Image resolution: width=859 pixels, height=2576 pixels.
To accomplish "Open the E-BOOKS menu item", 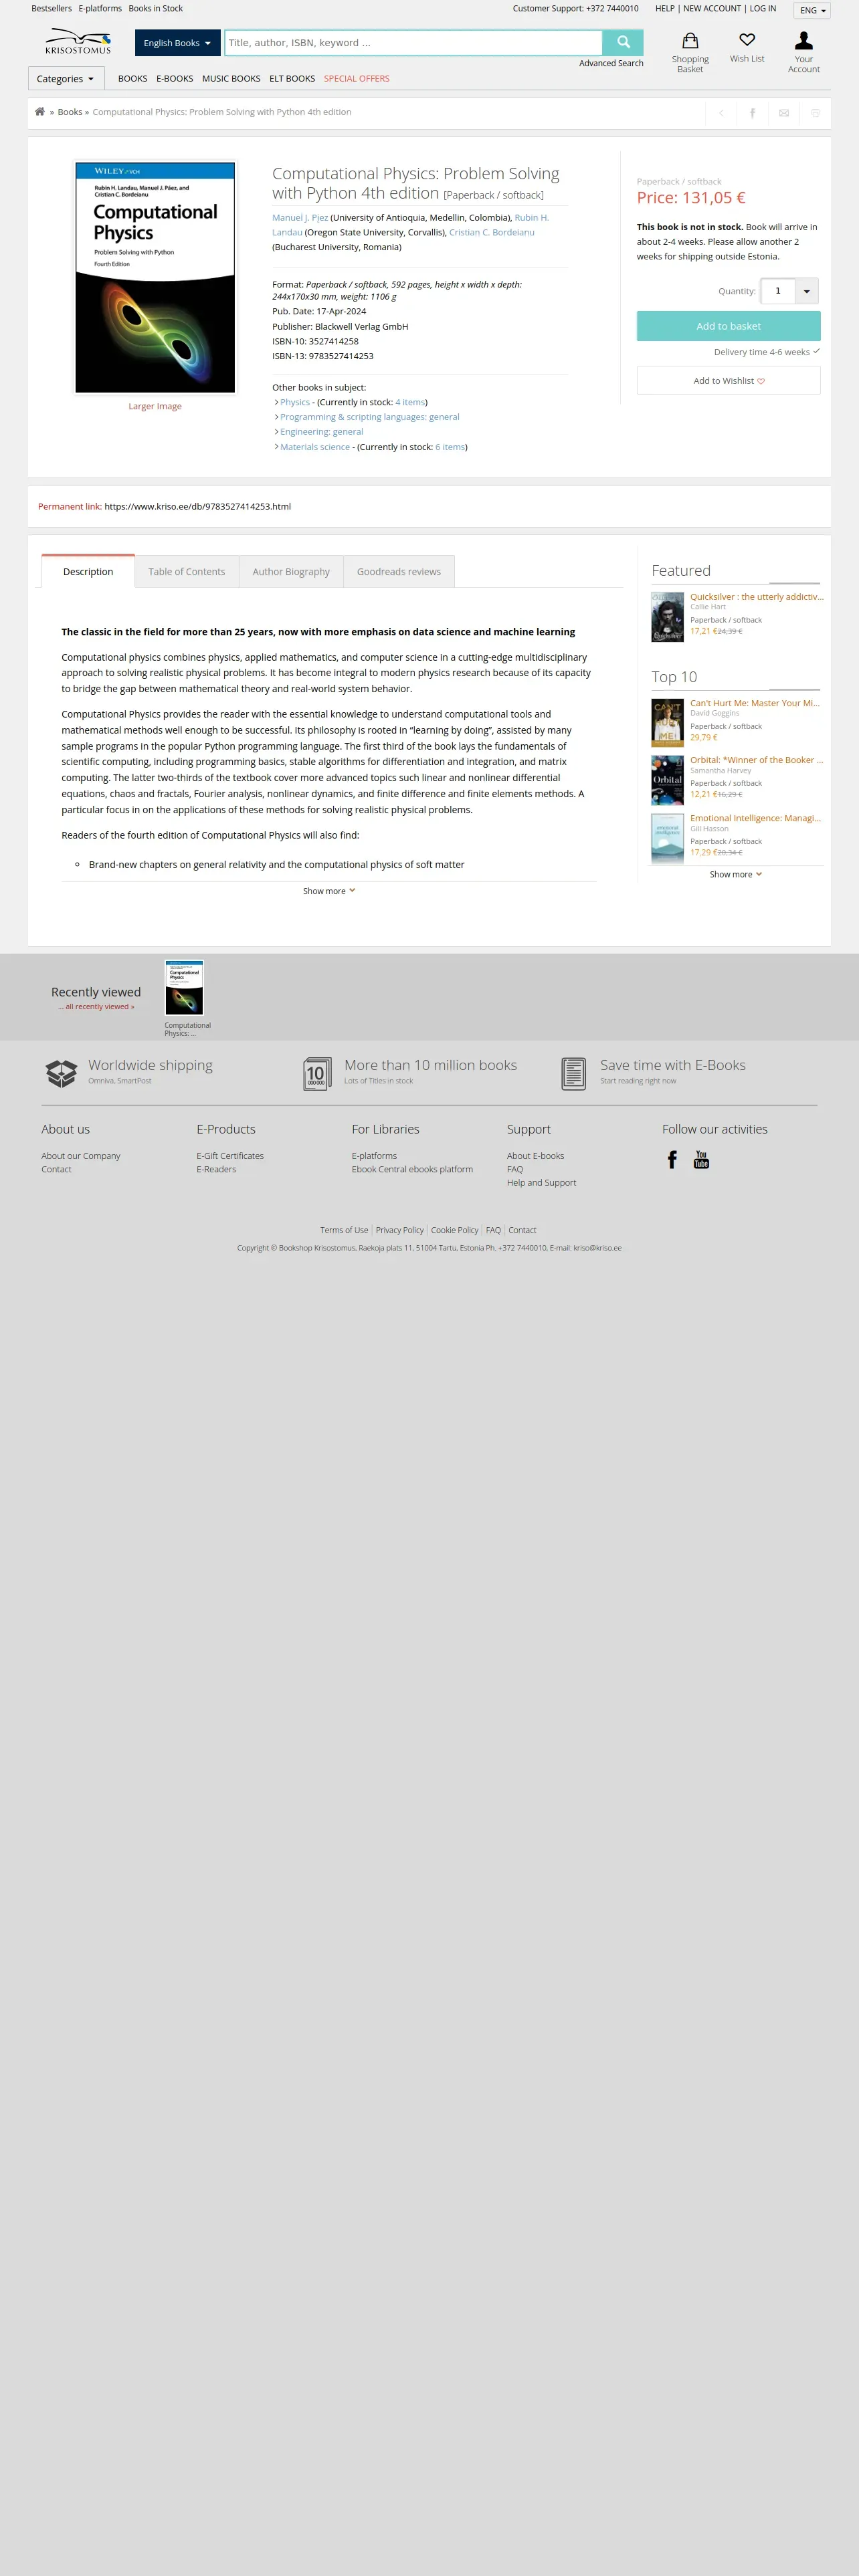I will pyautogui.click(x=175, y=79).
